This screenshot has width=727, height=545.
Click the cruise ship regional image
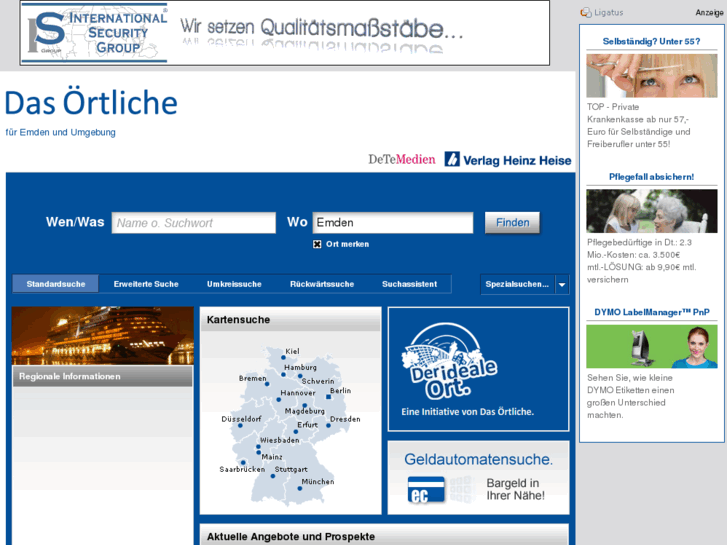tap(102, 335)
